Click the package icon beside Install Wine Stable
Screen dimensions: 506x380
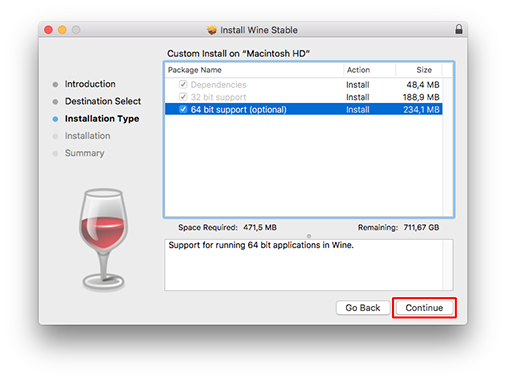212,30
